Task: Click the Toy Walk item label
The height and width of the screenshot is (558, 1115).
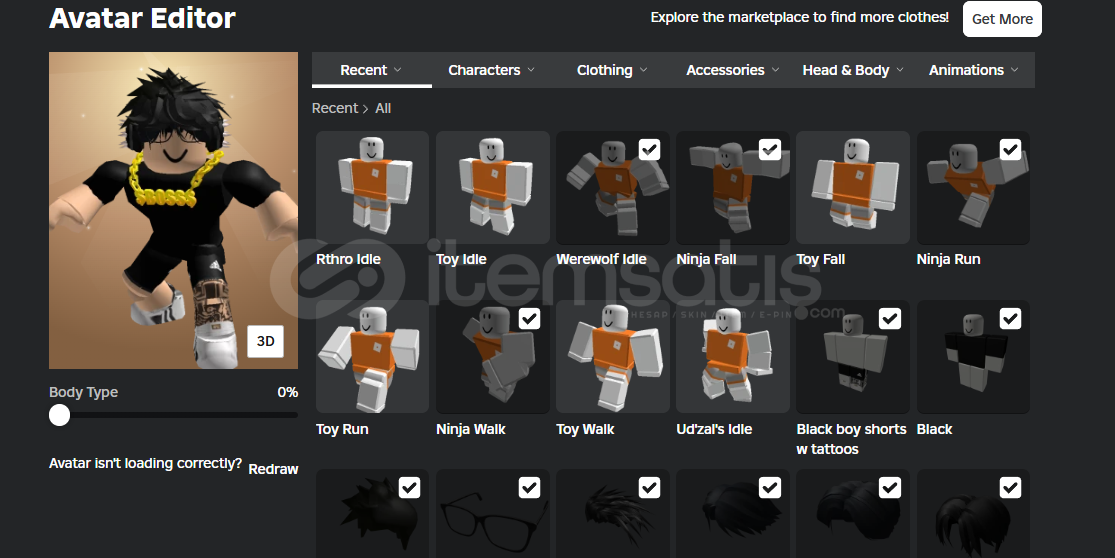Action: (585, 429)
